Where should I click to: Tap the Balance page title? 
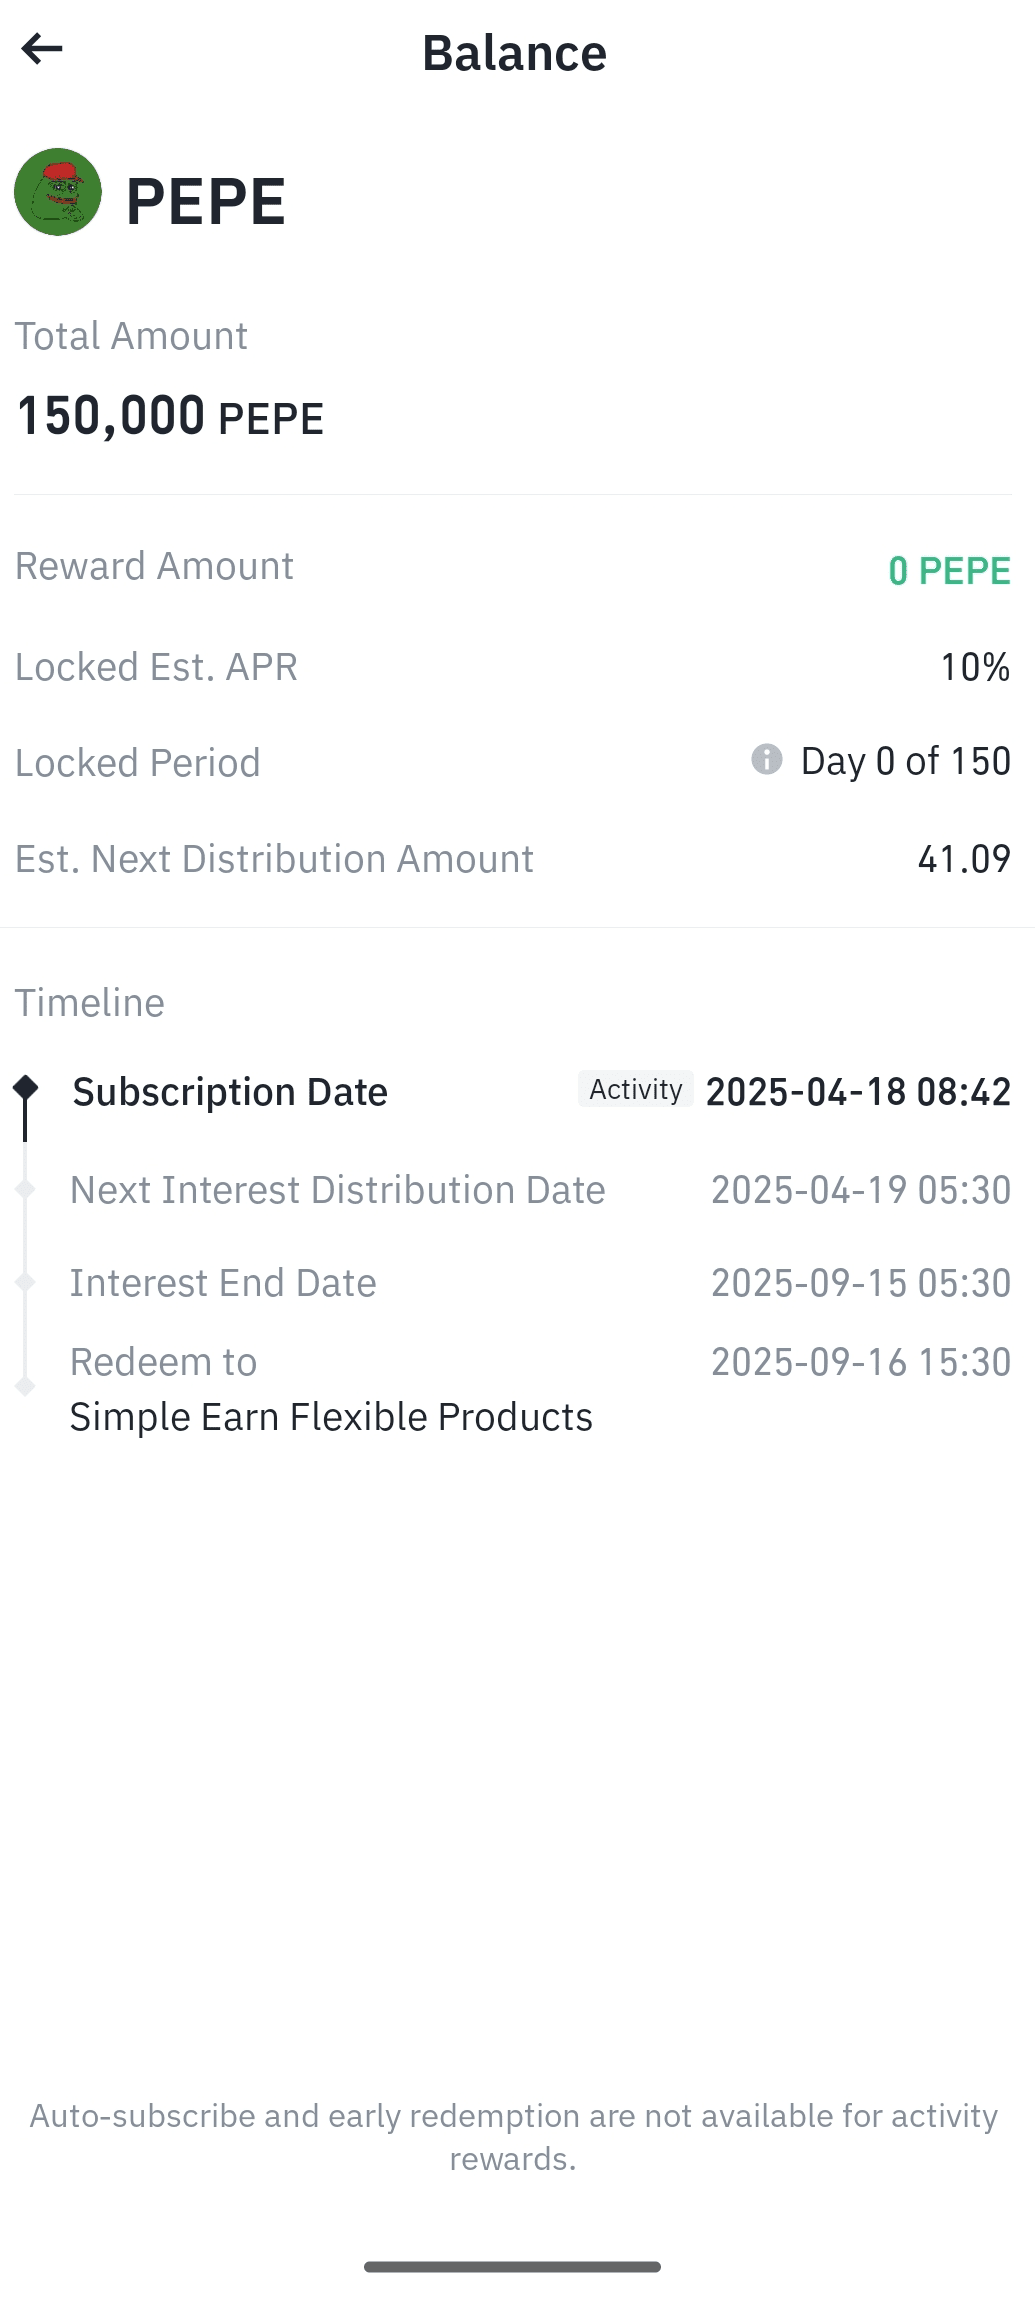point(514,53)
